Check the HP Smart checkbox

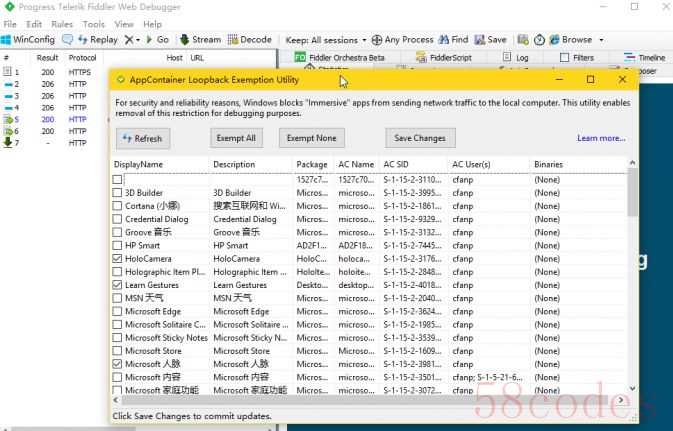(117, 246)
